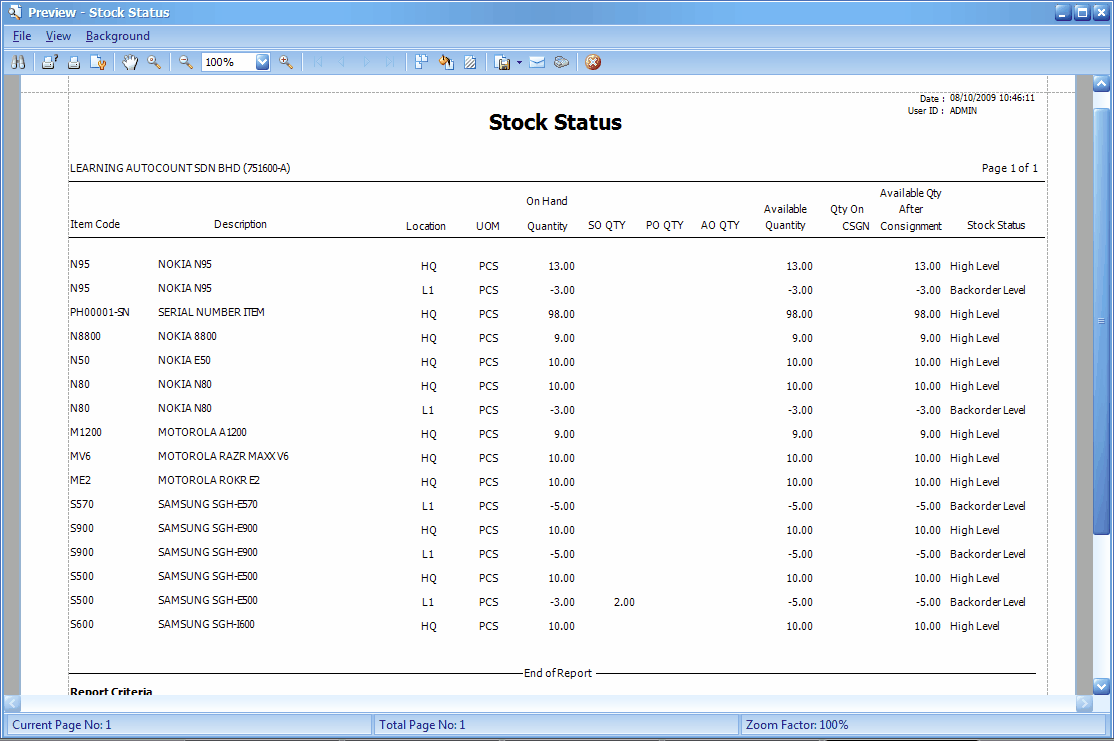Click the SAMSUNG SGH-I600 description
The width and height of the screenshot is (1114, 741).
206,625
